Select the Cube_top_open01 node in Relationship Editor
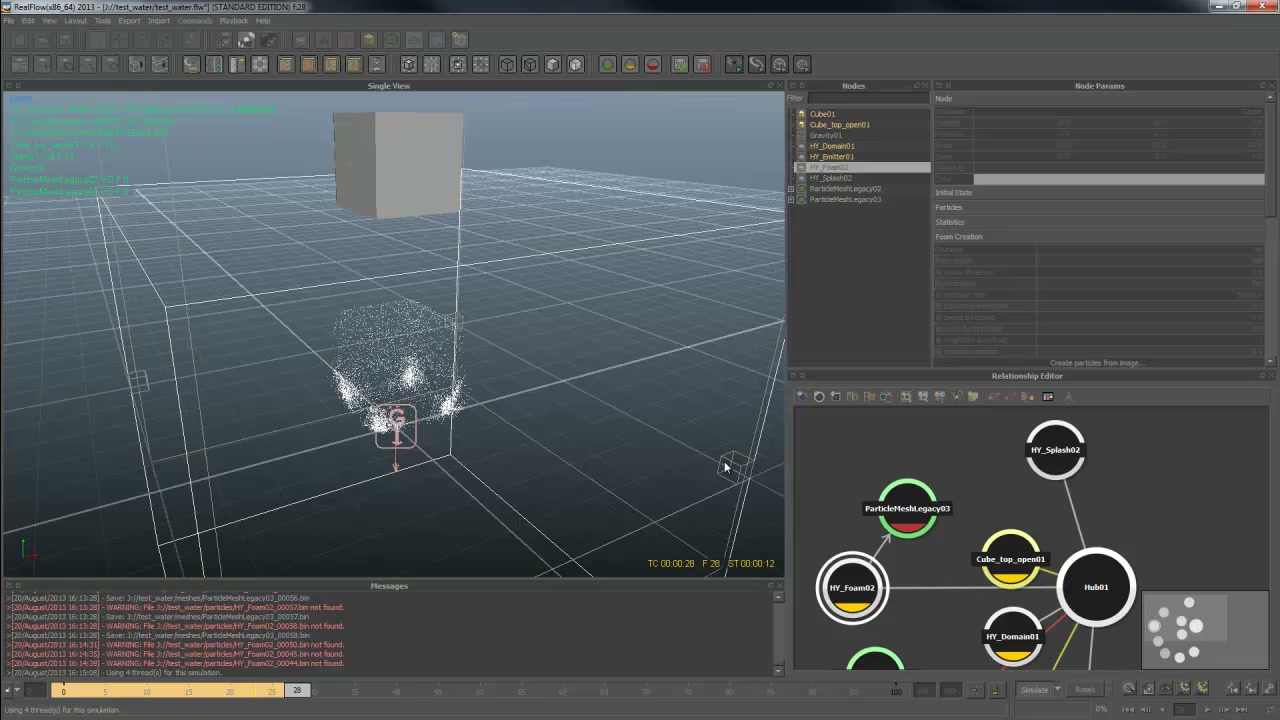The image size is (1280, 720). (1010, 559)
